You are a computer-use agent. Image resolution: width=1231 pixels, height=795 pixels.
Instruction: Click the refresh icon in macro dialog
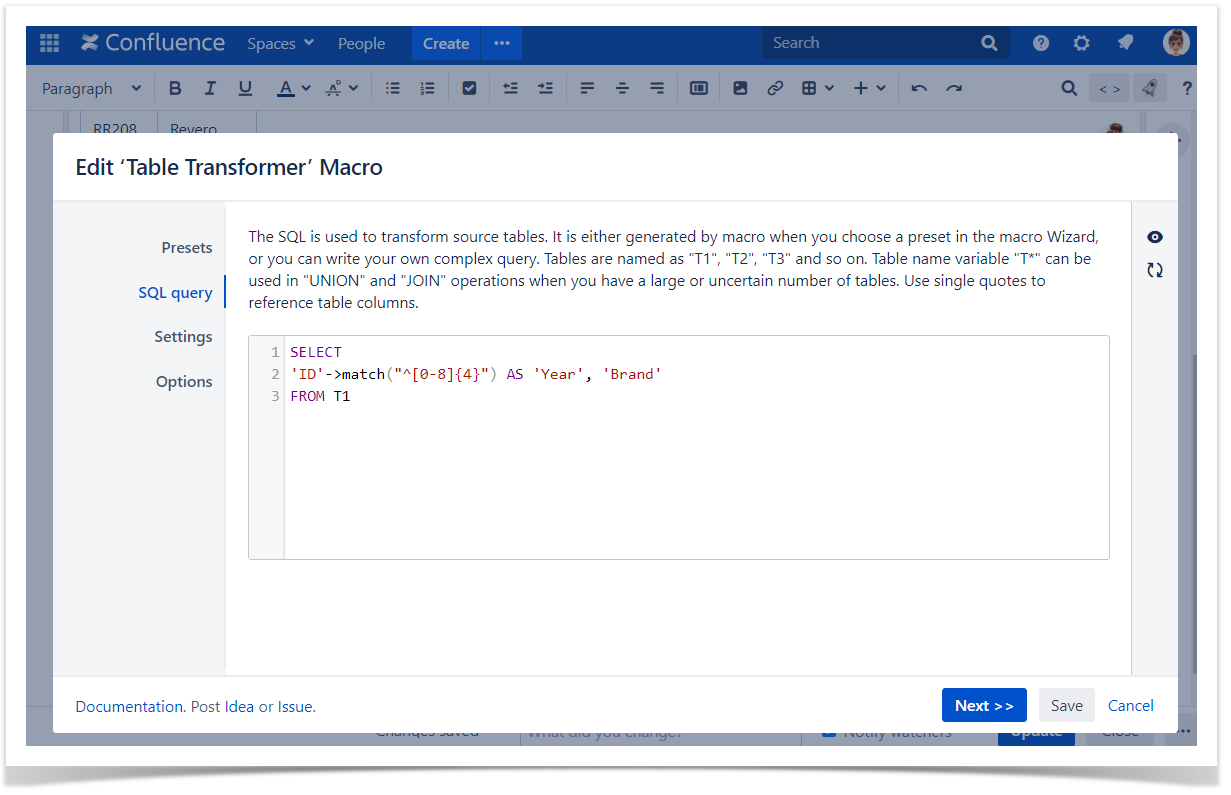click(x=1155, y=270)
